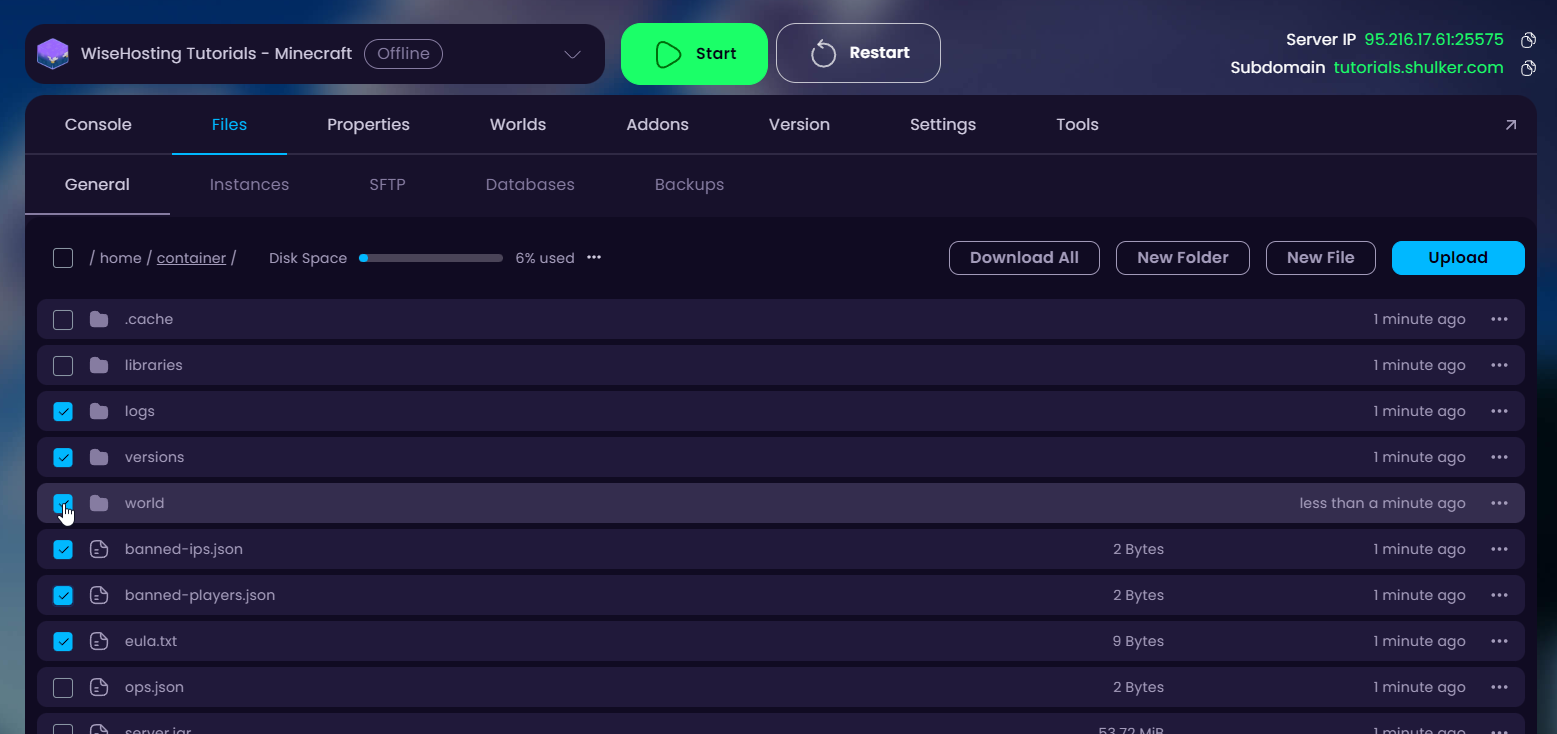Open the Tools tab
This screenshot has height=734, width=1557.
point(1077,125)
